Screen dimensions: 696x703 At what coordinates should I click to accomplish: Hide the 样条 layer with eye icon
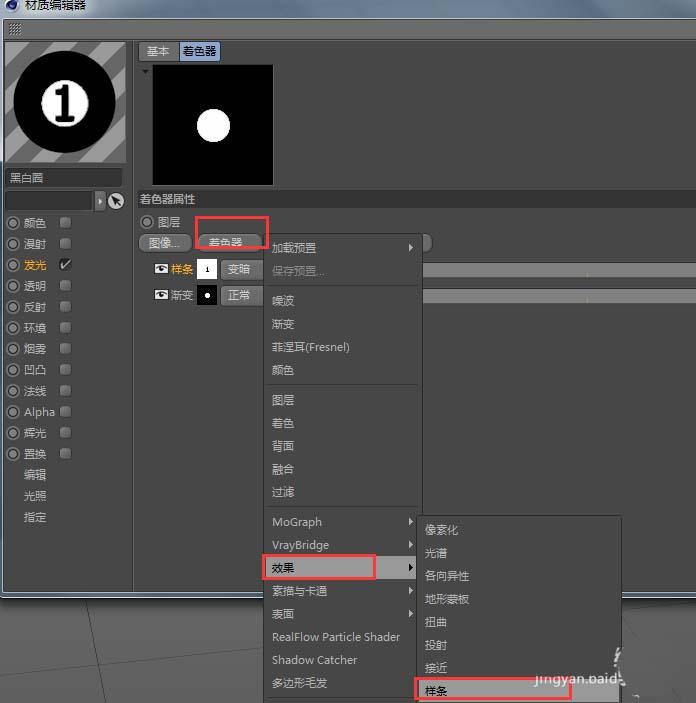(x=161, y=270)
